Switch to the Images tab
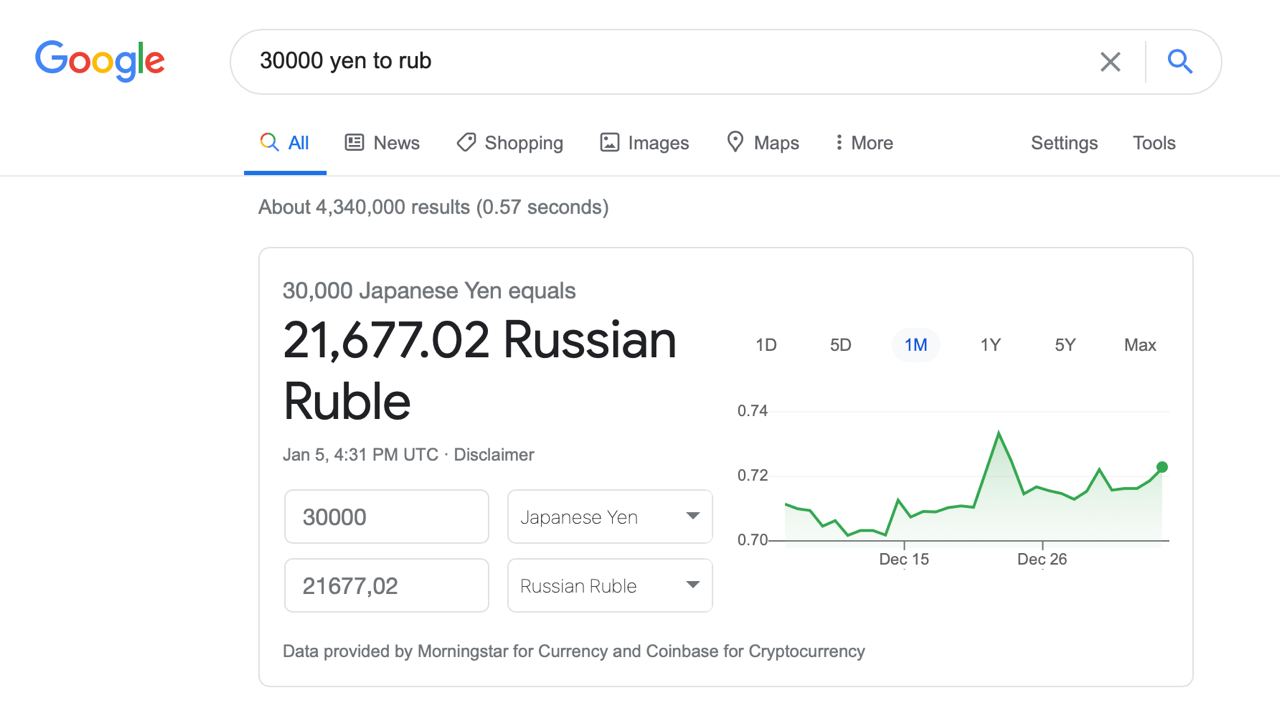1280x706 pixels. tap(644, 143)
